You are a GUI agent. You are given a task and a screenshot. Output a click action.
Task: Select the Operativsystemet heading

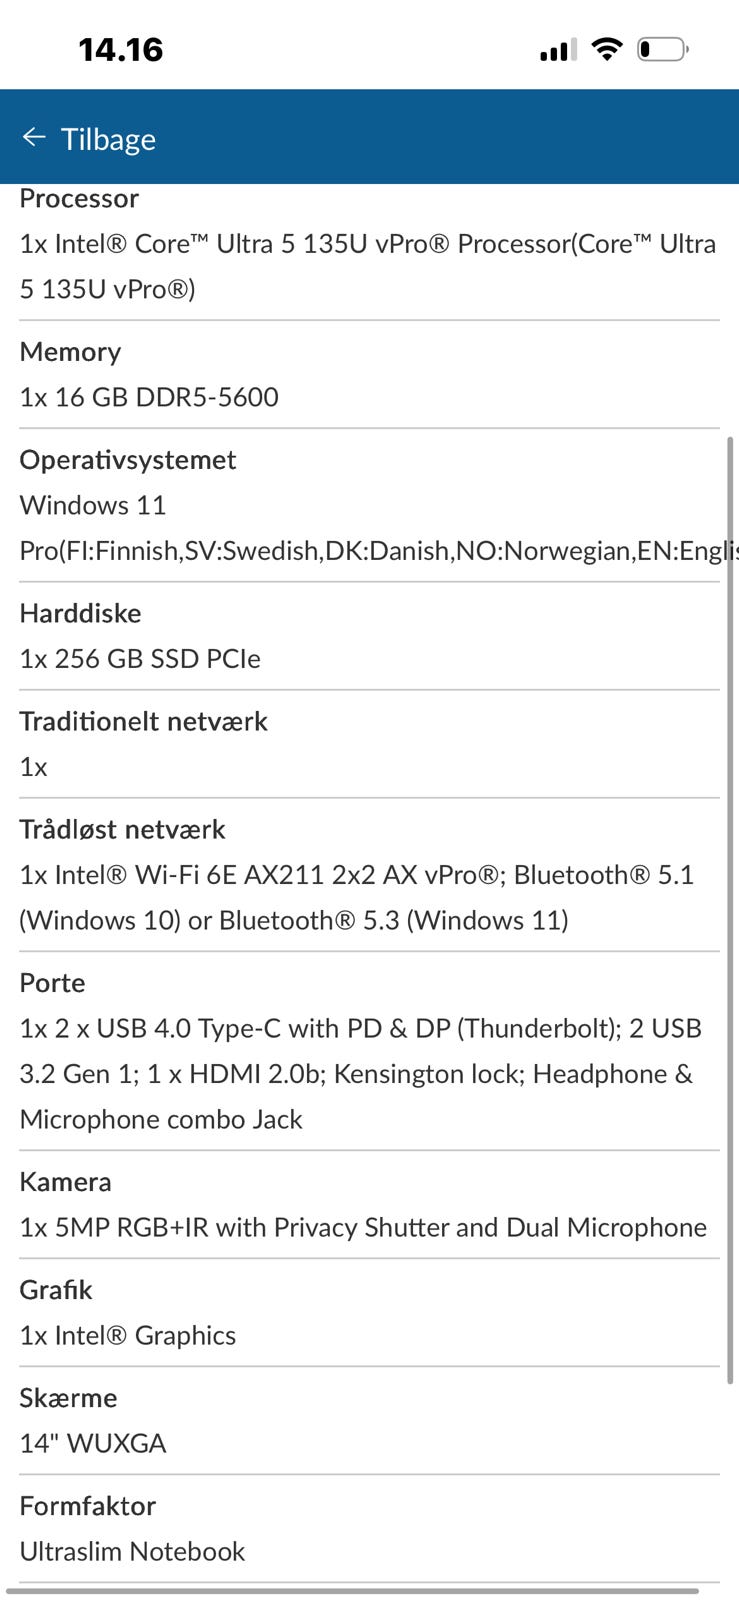[x=128, y=460]
